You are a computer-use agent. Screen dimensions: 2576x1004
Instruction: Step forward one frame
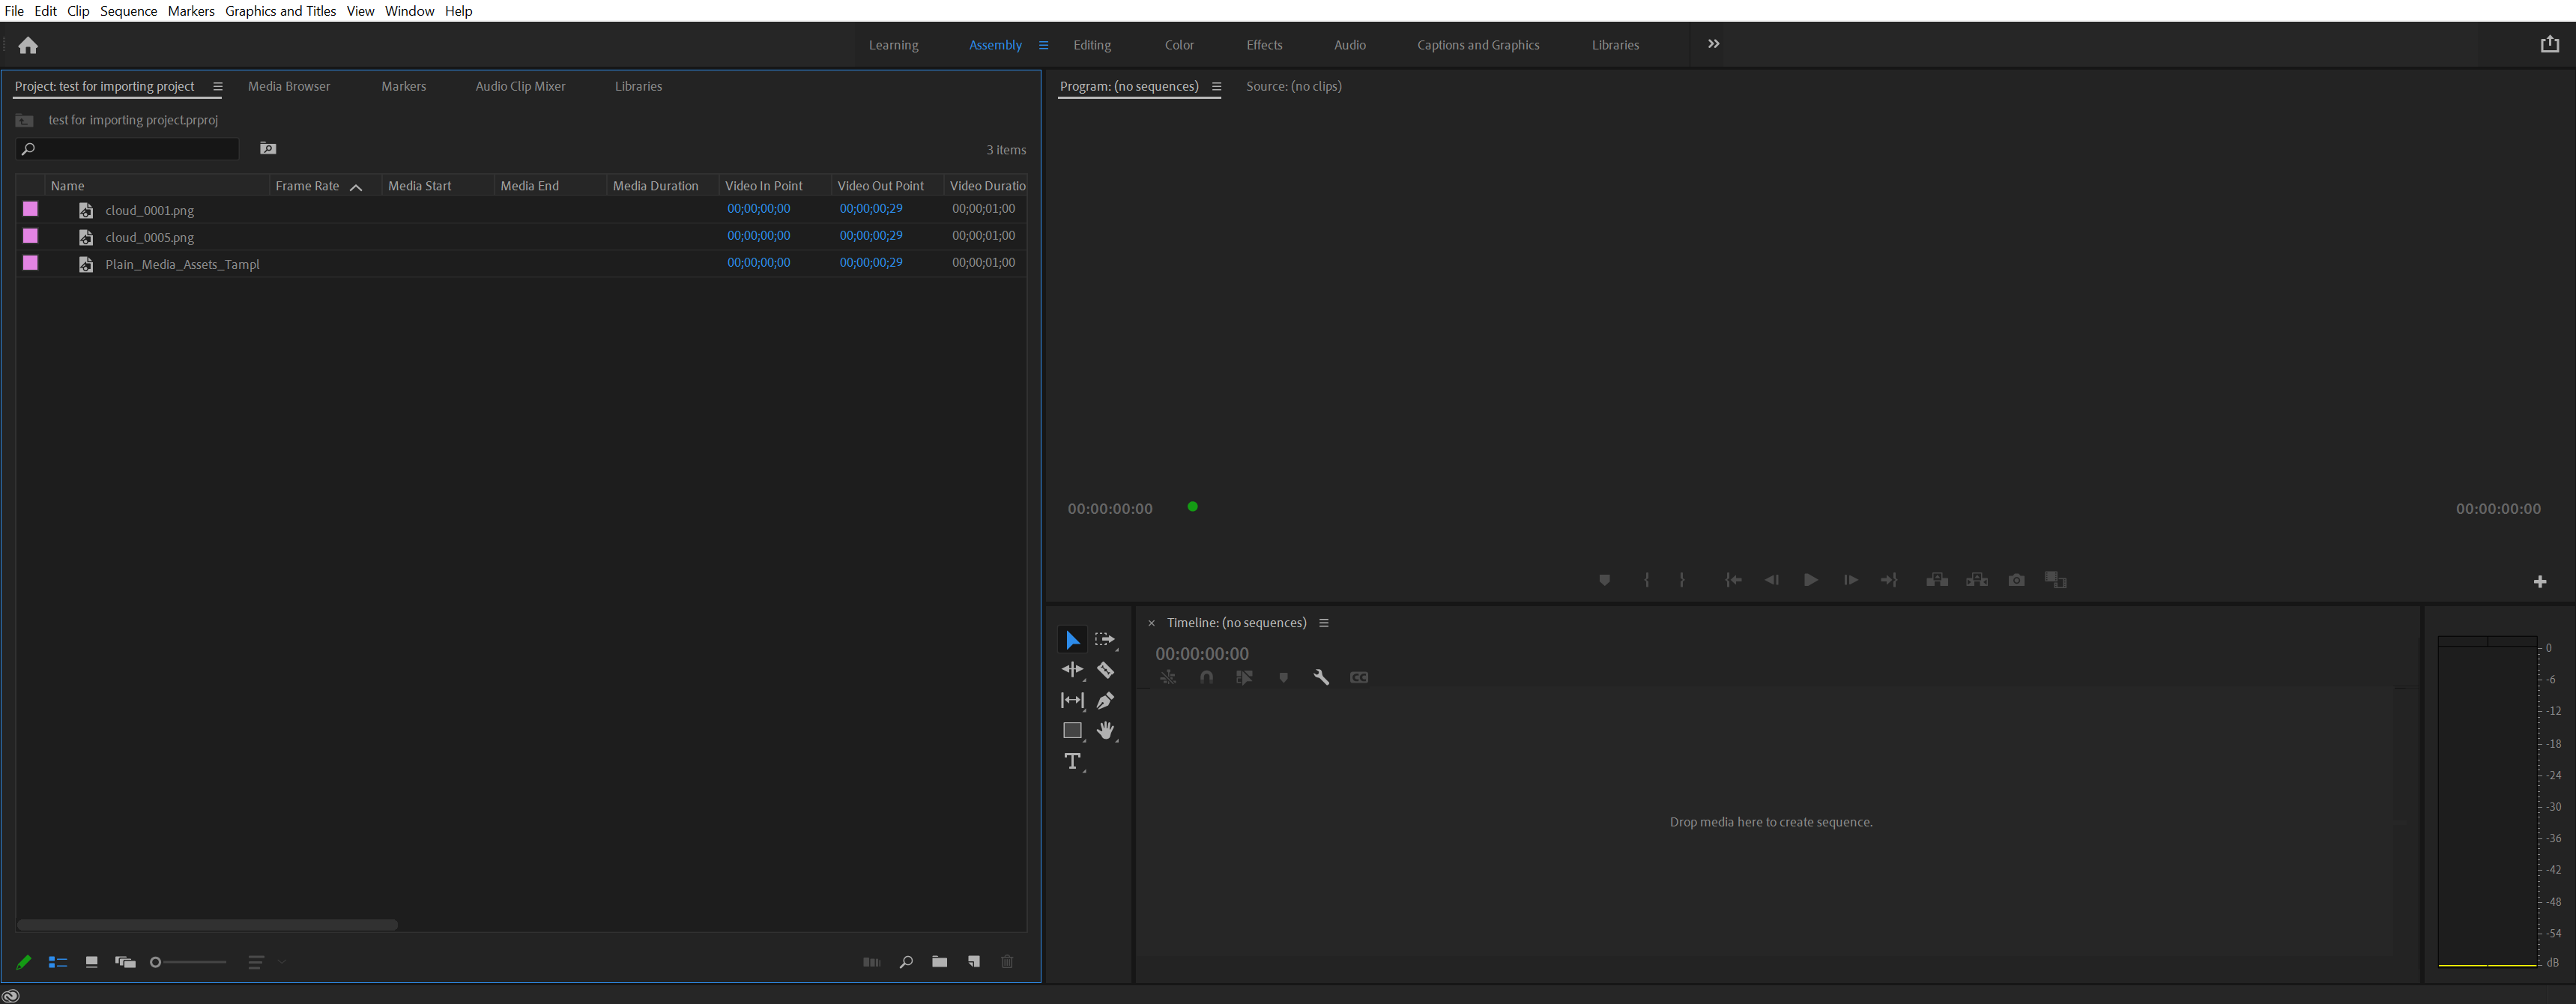pos(1850,580)
